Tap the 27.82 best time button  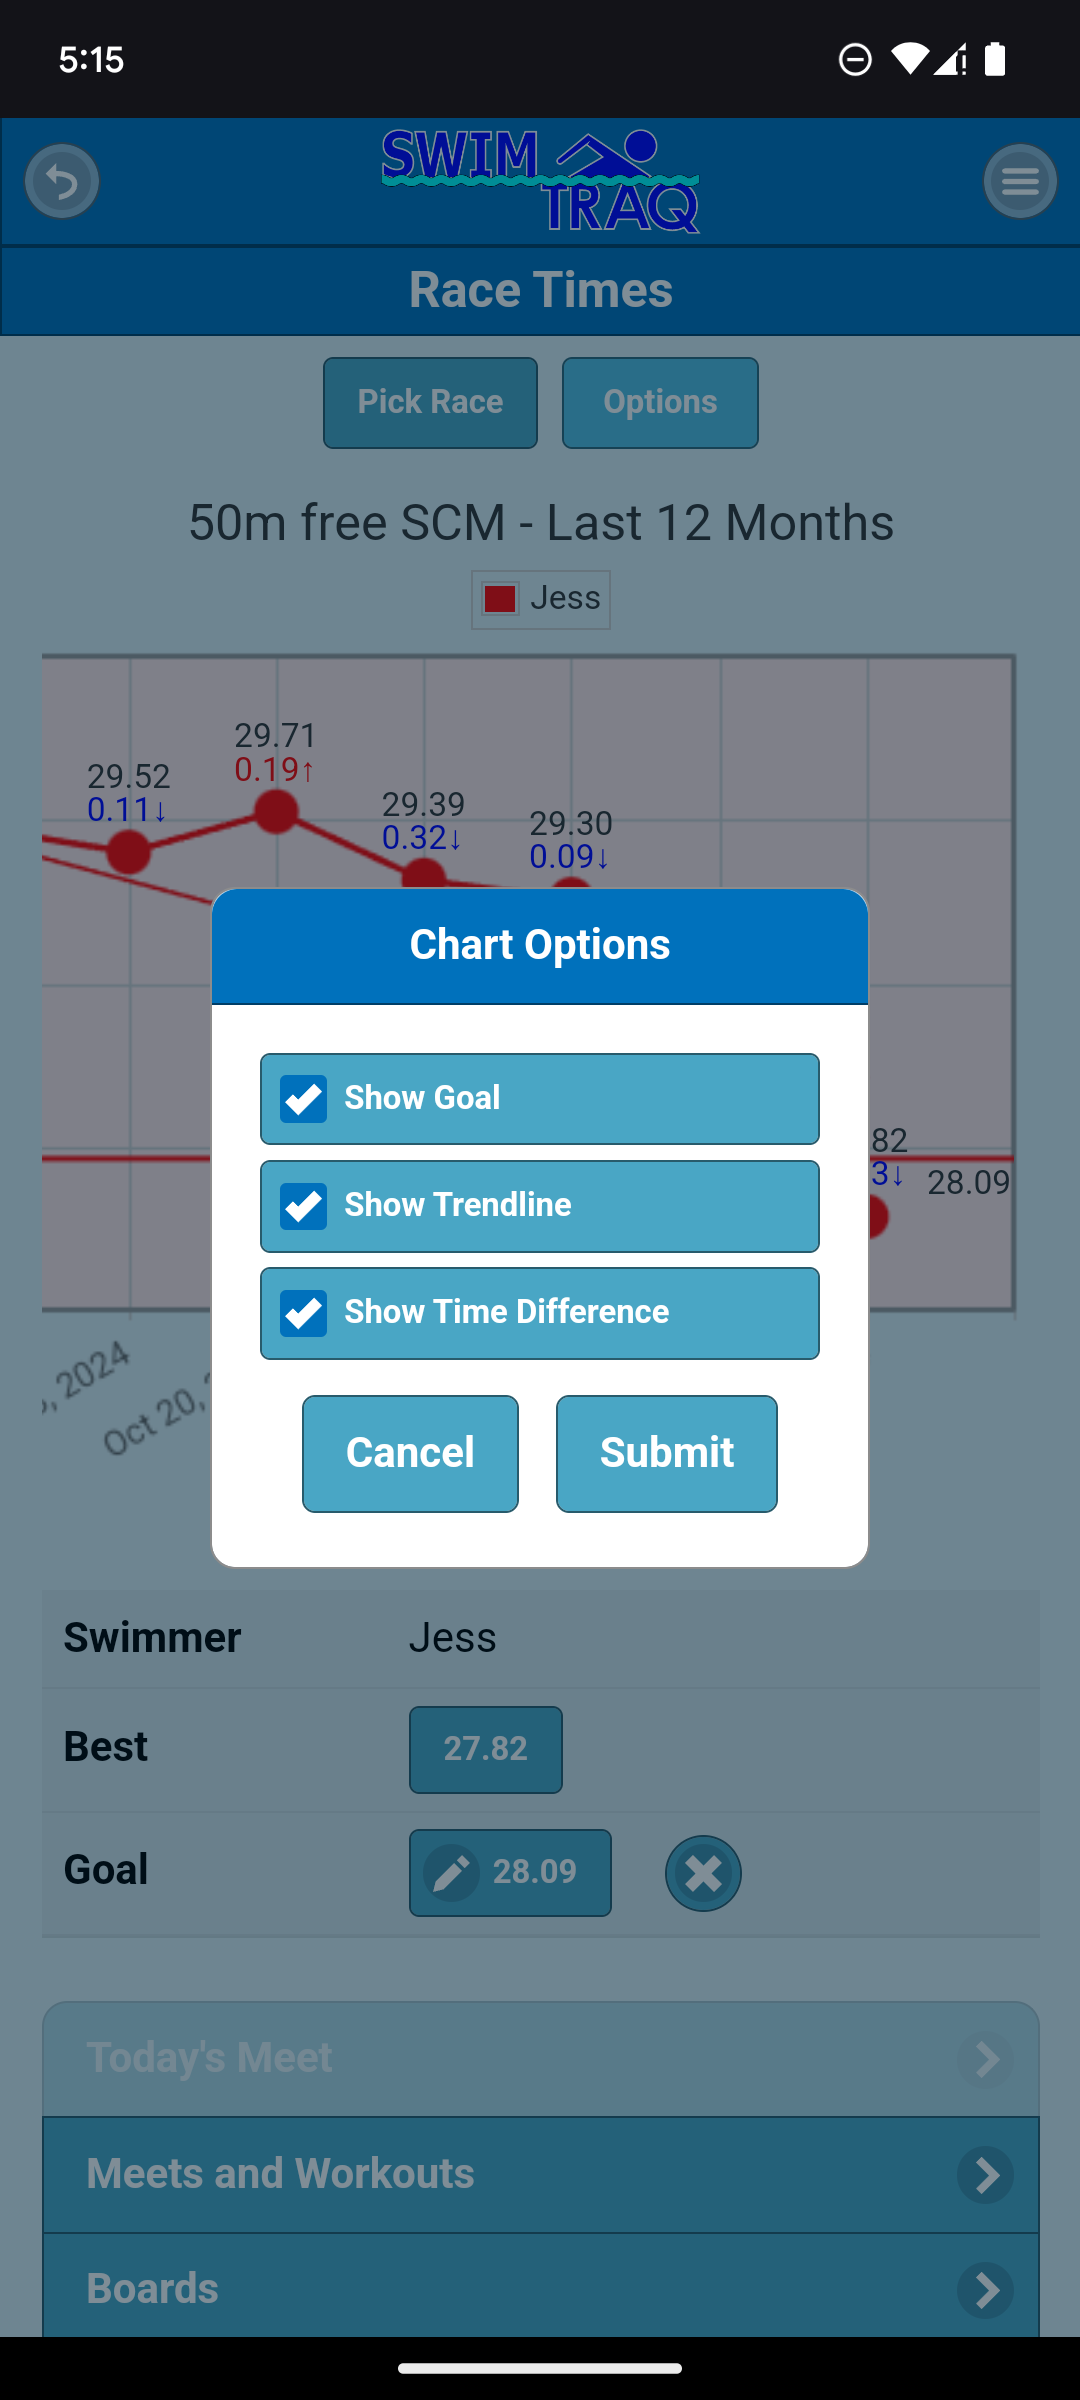click(486, 1749)
